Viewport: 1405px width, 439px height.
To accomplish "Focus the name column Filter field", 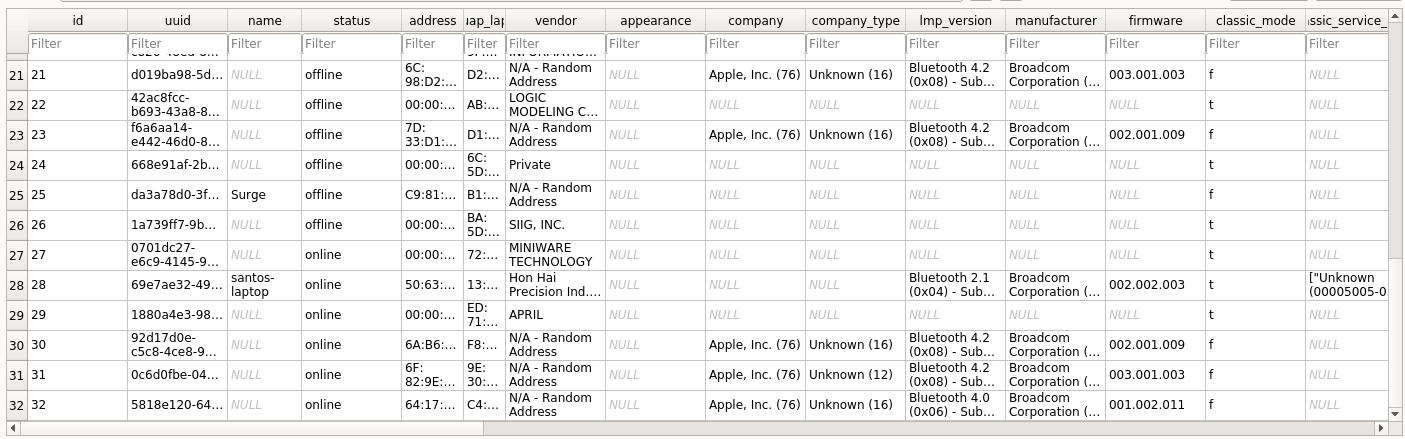I will [264, 44].
